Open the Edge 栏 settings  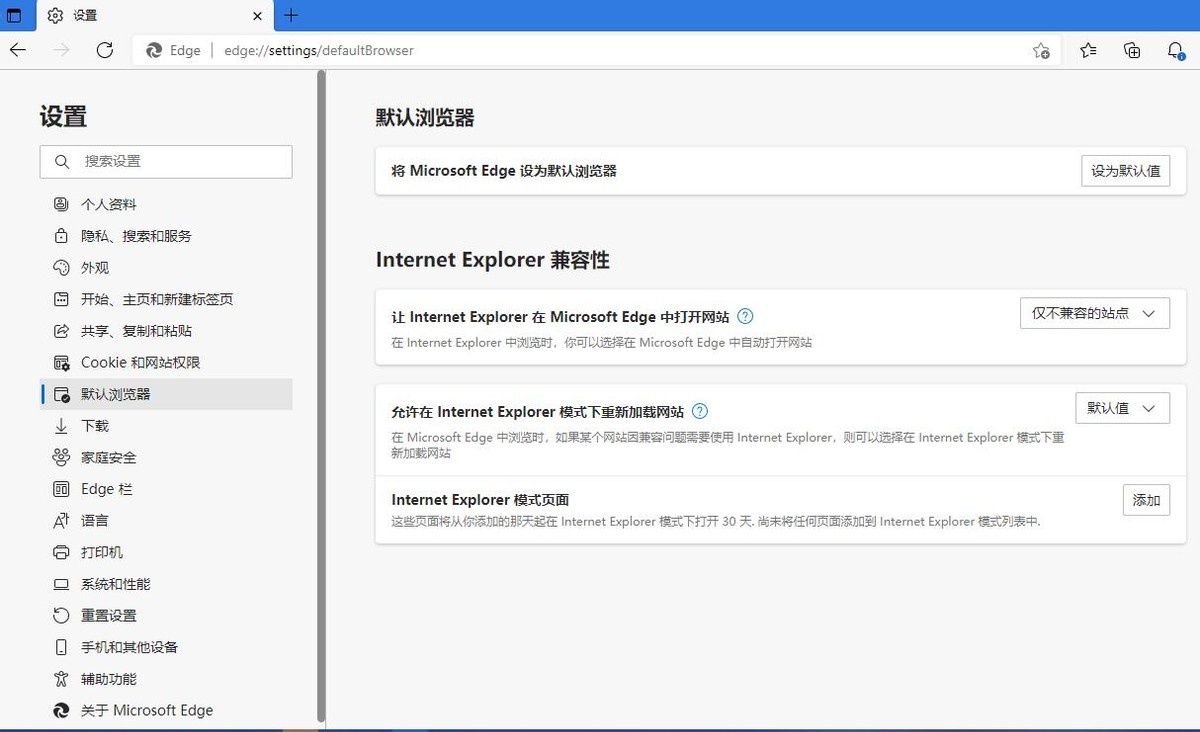[100, 488]
